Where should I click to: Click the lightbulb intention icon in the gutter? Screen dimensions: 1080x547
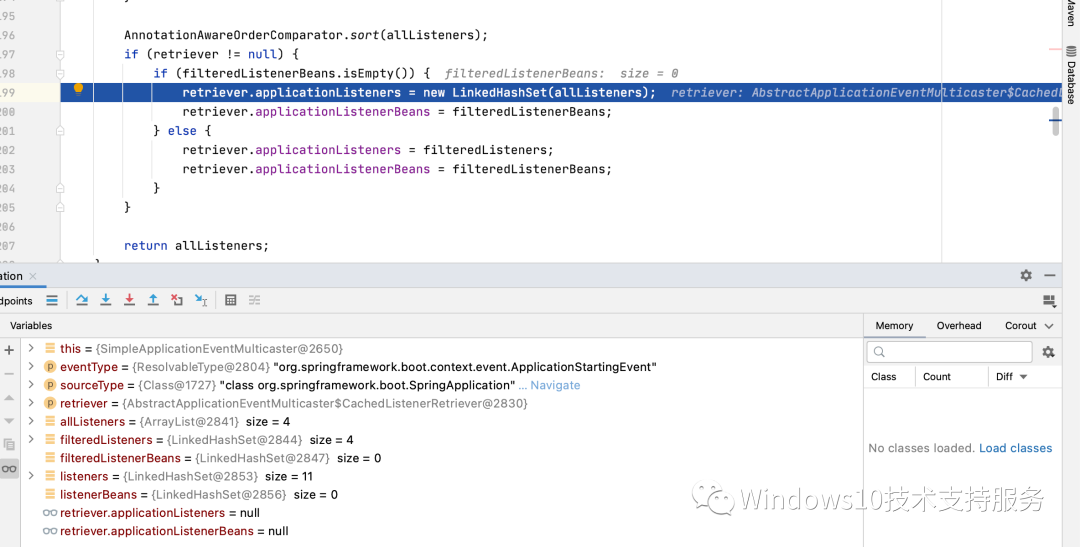[x=79, y=88]
